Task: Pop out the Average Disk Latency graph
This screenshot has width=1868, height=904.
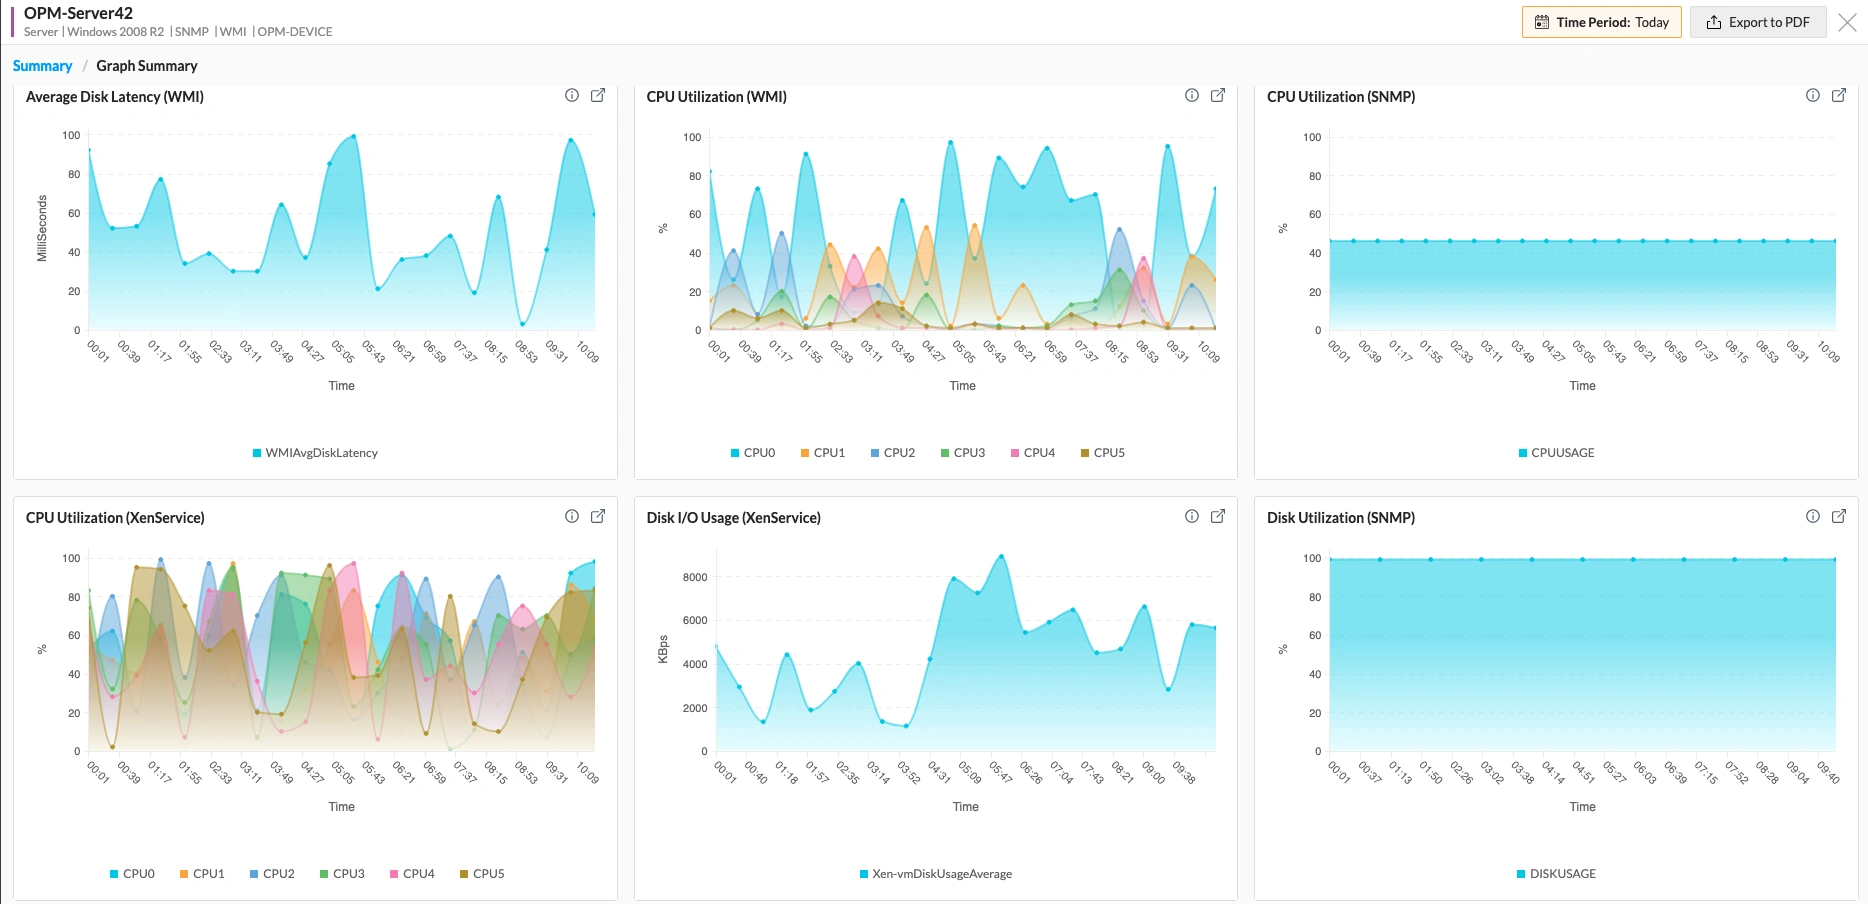Action: (598, 95)
